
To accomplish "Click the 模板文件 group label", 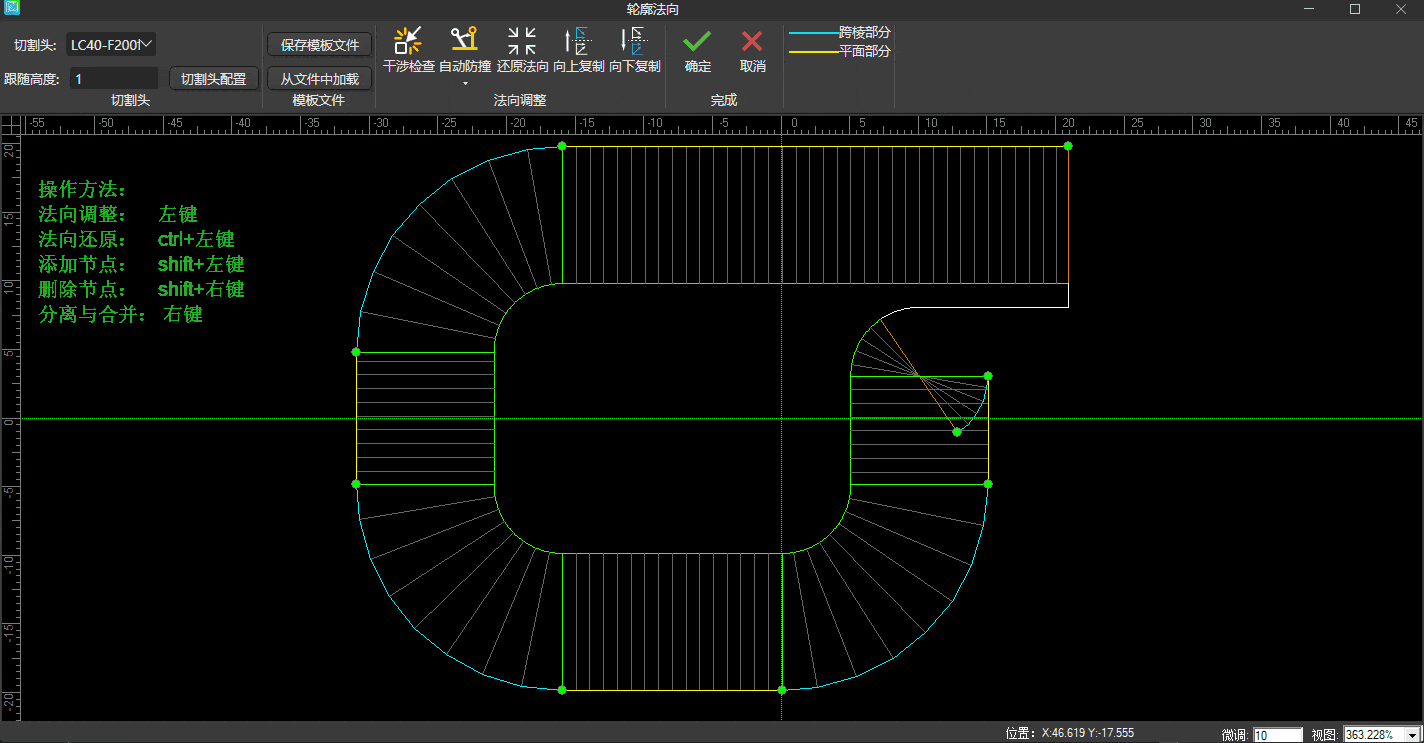I will click(x=318, y=100).
